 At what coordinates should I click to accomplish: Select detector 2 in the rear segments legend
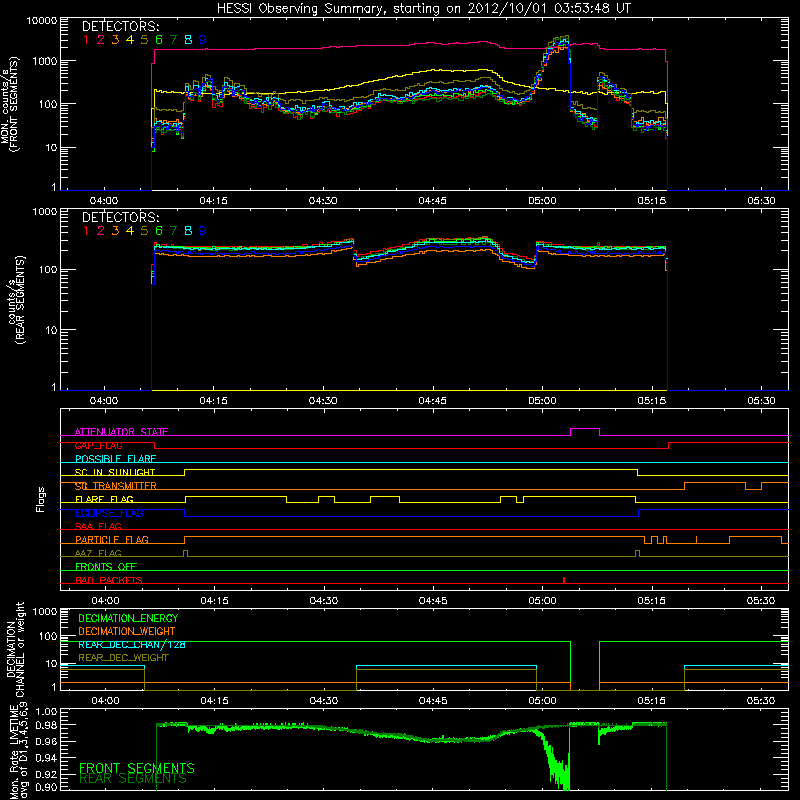point(101,231)
